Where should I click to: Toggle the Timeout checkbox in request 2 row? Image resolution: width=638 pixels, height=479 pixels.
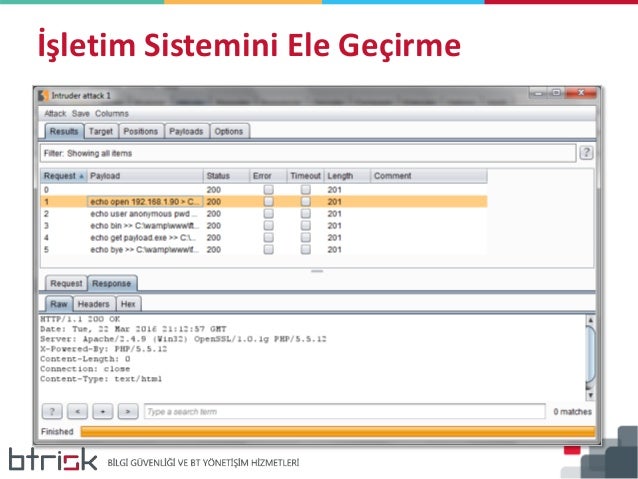point(306,214)
